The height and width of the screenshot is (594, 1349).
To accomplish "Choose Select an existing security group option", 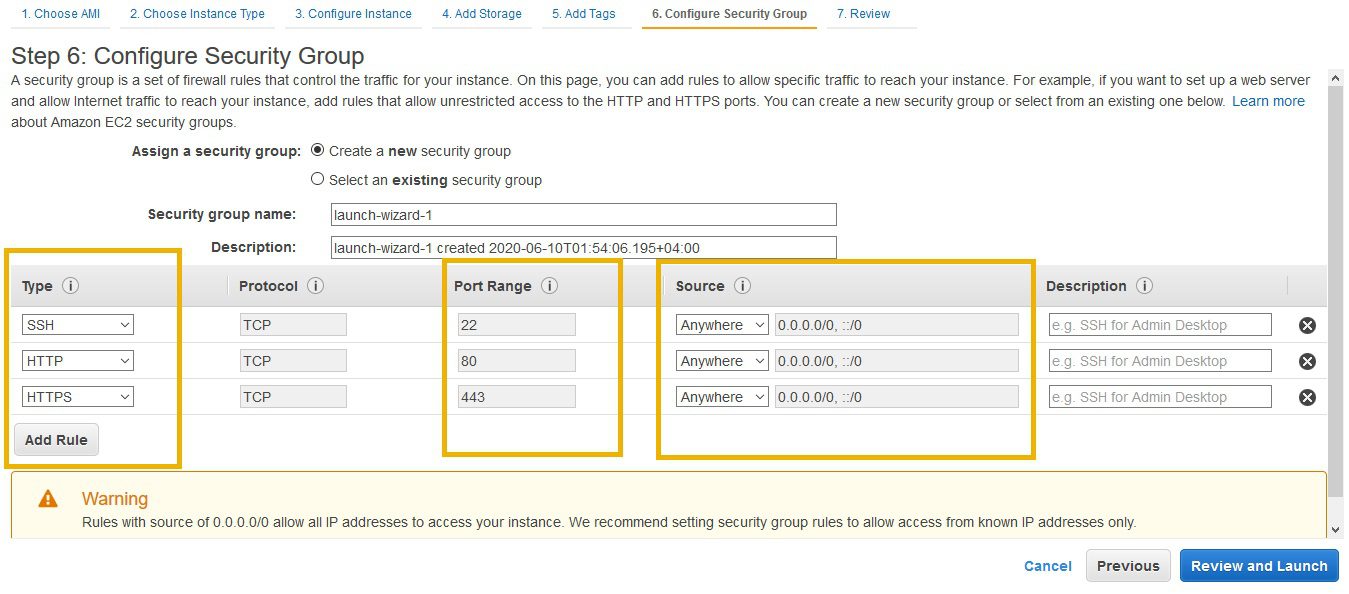I will [x=318, y=180].
